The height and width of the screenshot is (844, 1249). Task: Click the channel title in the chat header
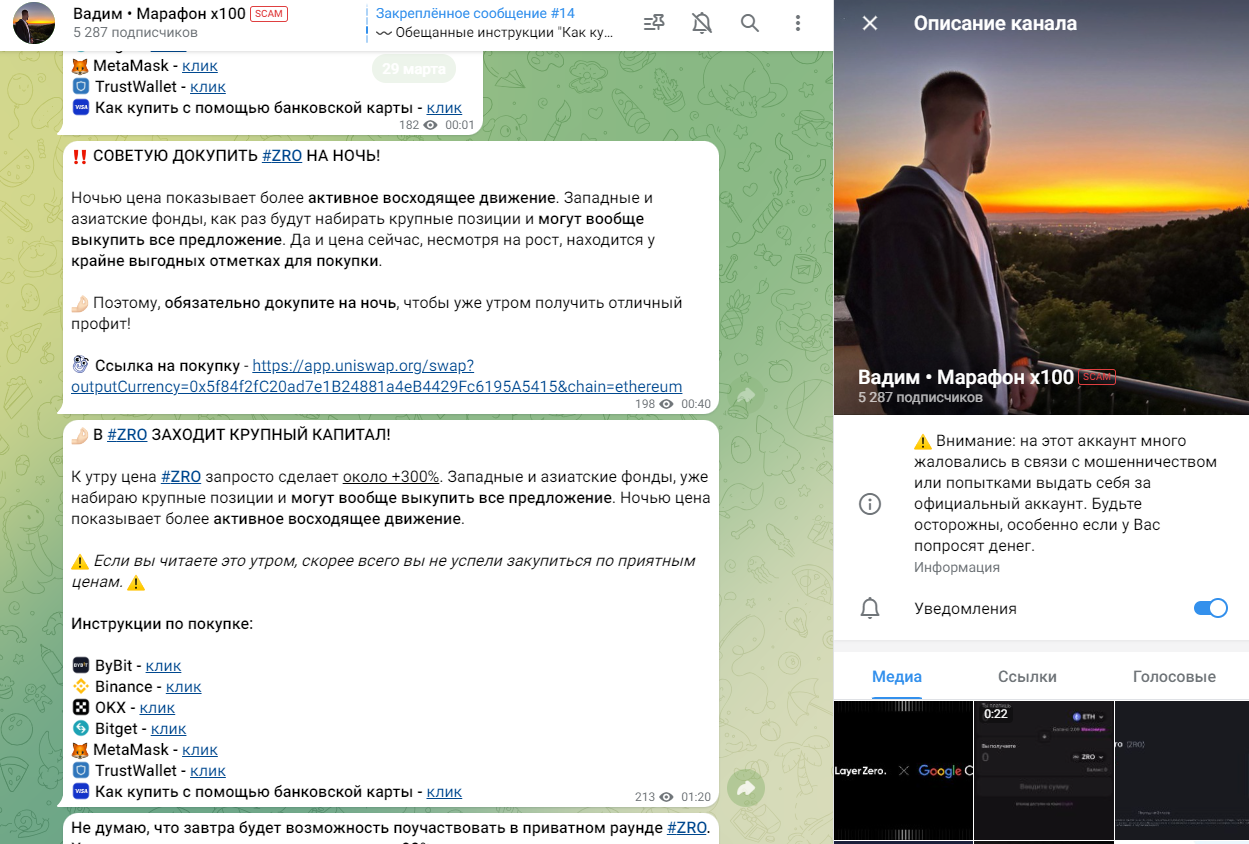click(x=159, y=14)
